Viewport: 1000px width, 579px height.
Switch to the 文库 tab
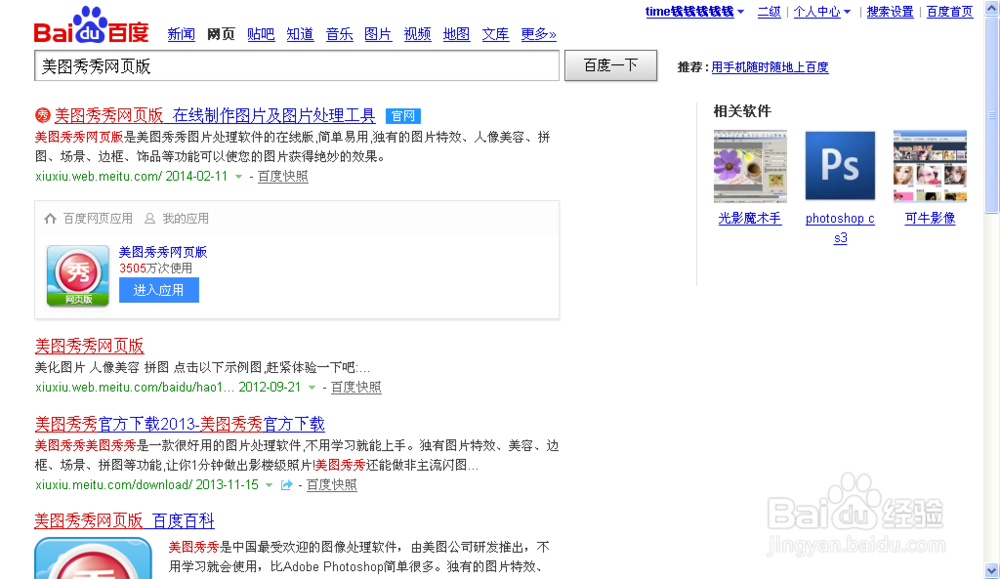tap(496, 34)
